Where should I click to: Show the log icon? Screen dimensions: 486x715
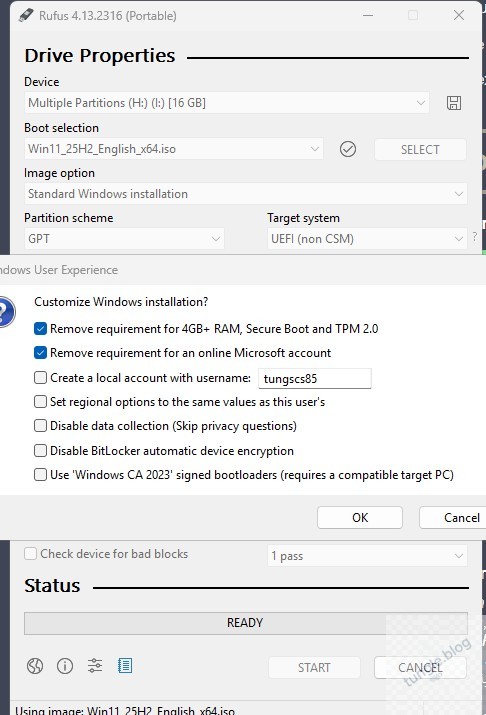click(x=125, y=666)
